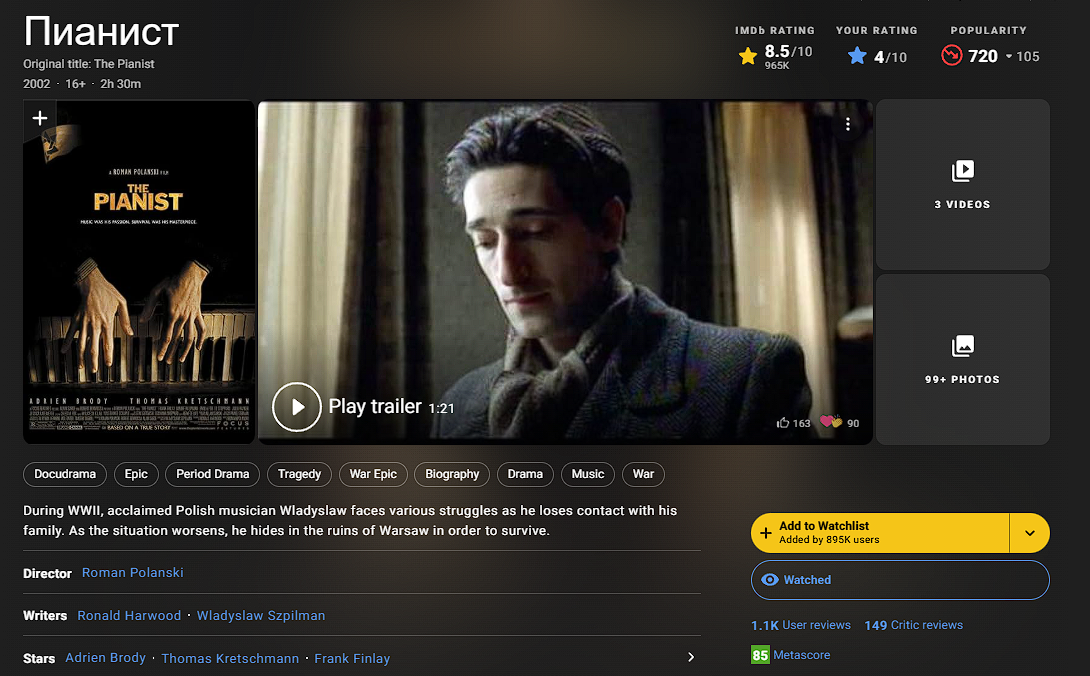This screenshot has width=1090, height=676.
Task: Add poster to watchlist via plus ribbon
Action: click(40, 118)
